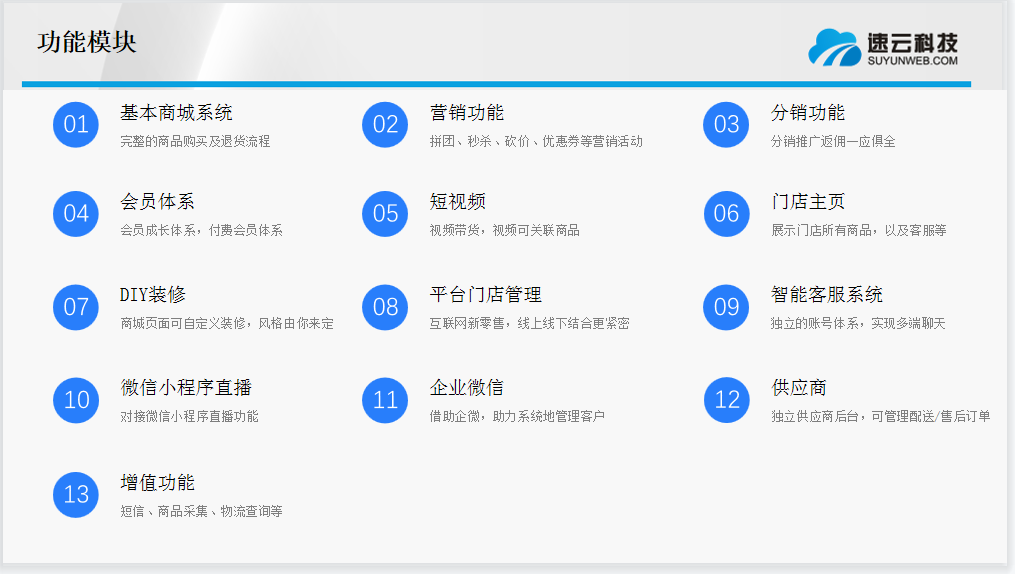Image resolution: width=1015 pixels, height=574 pixels.
Task: Open the 平台门店管理 title
Action: pos(485,295)
